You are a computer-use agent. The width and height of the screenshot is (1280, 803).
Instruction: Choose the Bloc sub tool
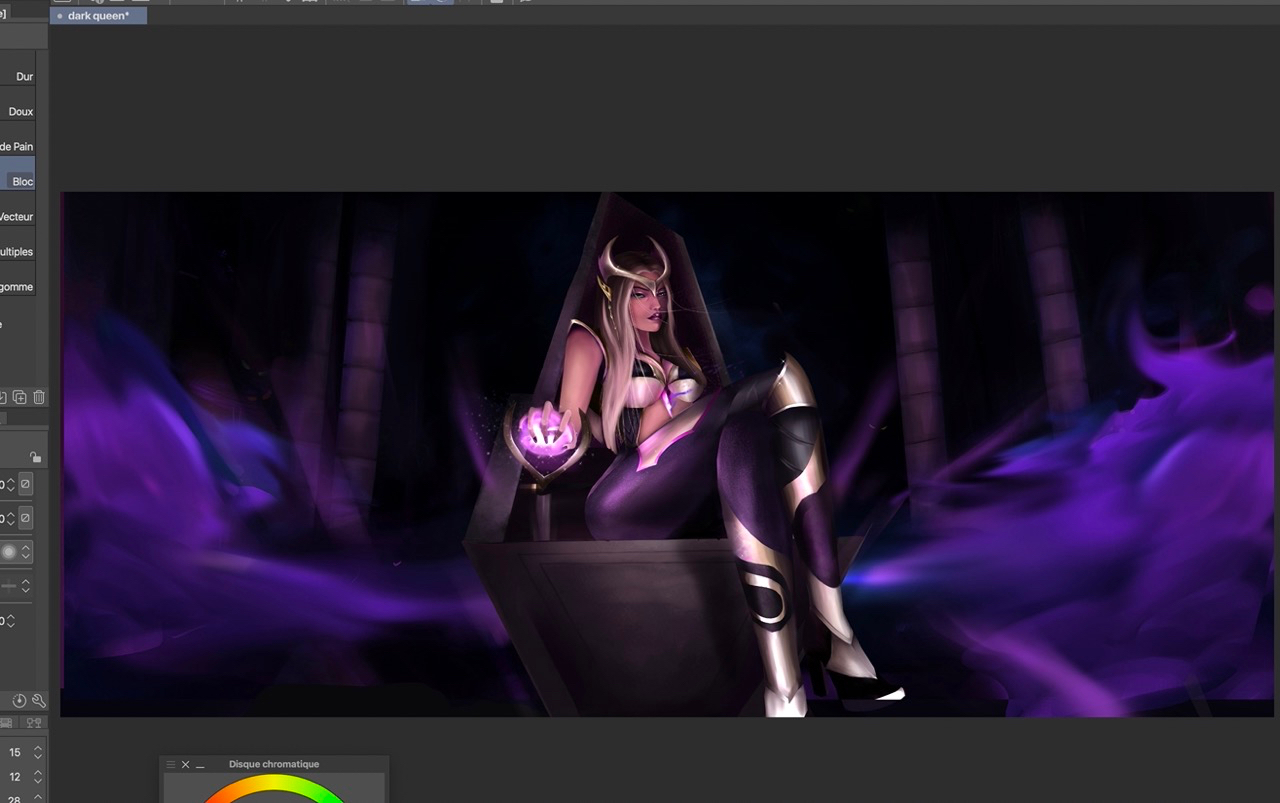(20, 181)
